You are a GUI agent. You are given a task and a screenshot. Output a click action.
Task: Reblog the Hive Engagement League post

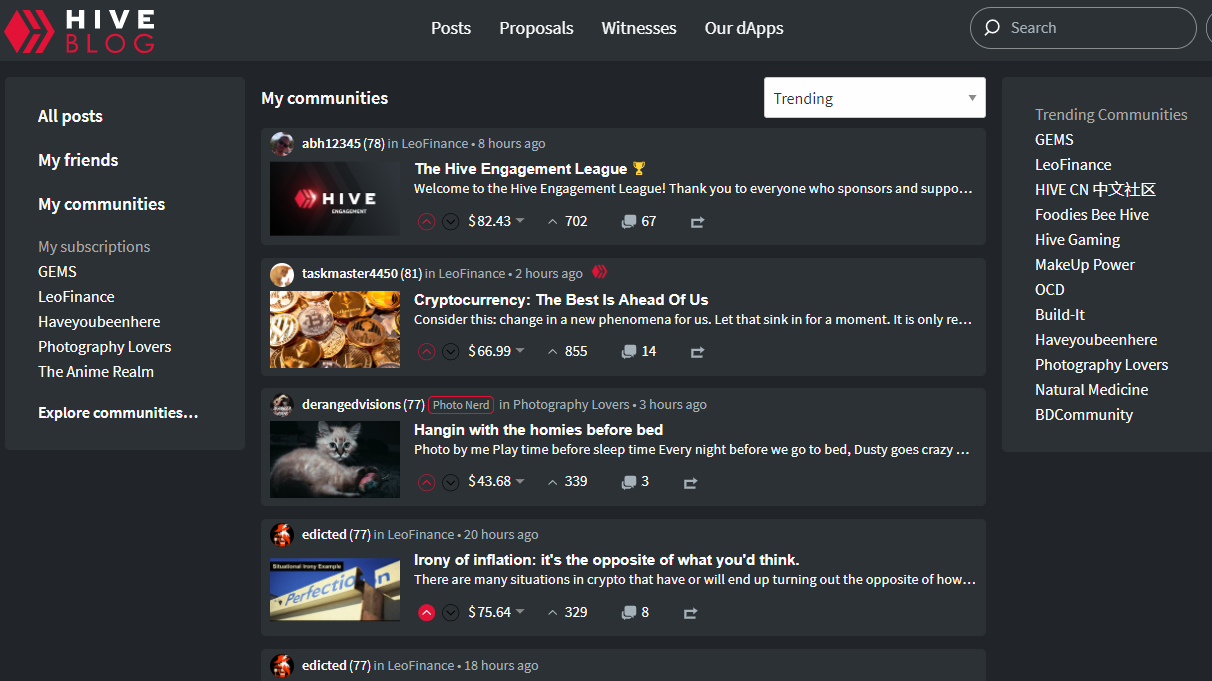[x=697, y=222]
